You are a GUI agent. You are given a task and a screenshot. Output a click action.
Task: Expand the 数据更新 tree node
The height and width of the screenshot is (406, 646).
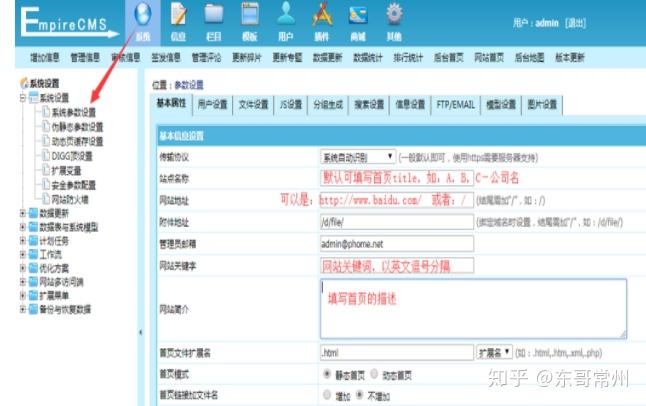pyautogui.click(x=23, y=213)
